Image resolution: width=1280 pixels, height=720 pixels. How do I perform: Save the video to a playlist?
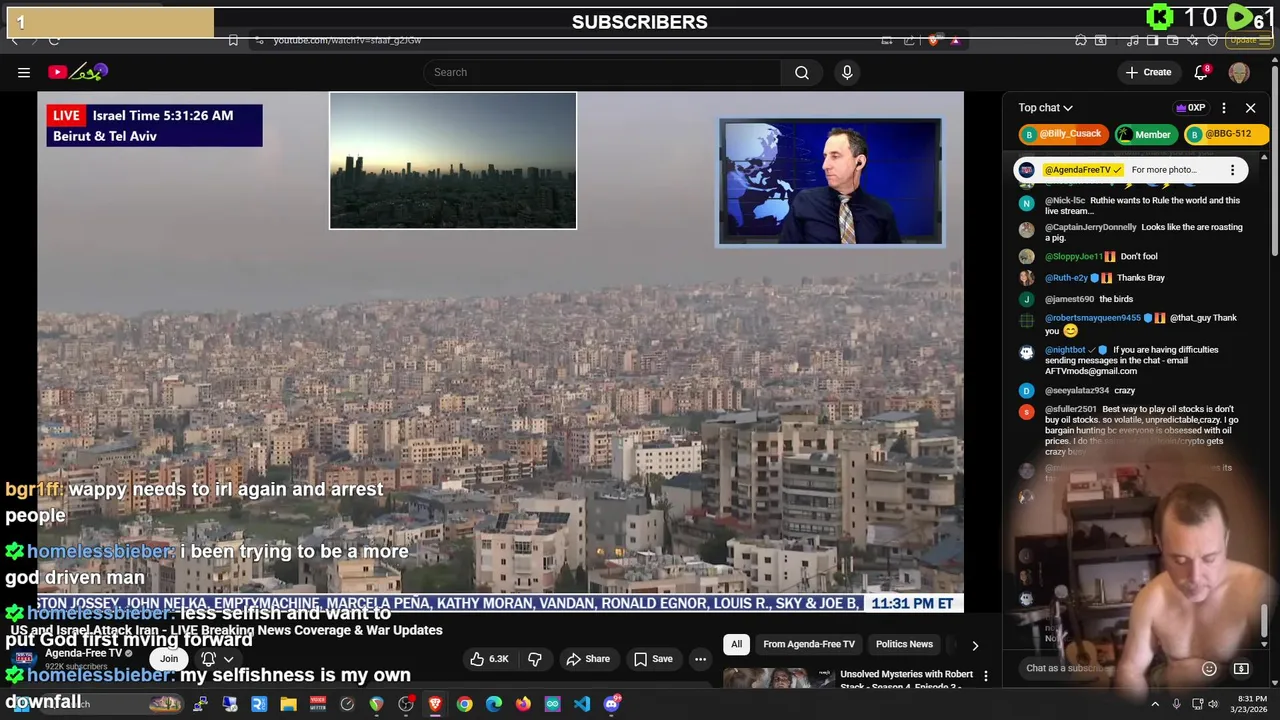click(652, 659)
